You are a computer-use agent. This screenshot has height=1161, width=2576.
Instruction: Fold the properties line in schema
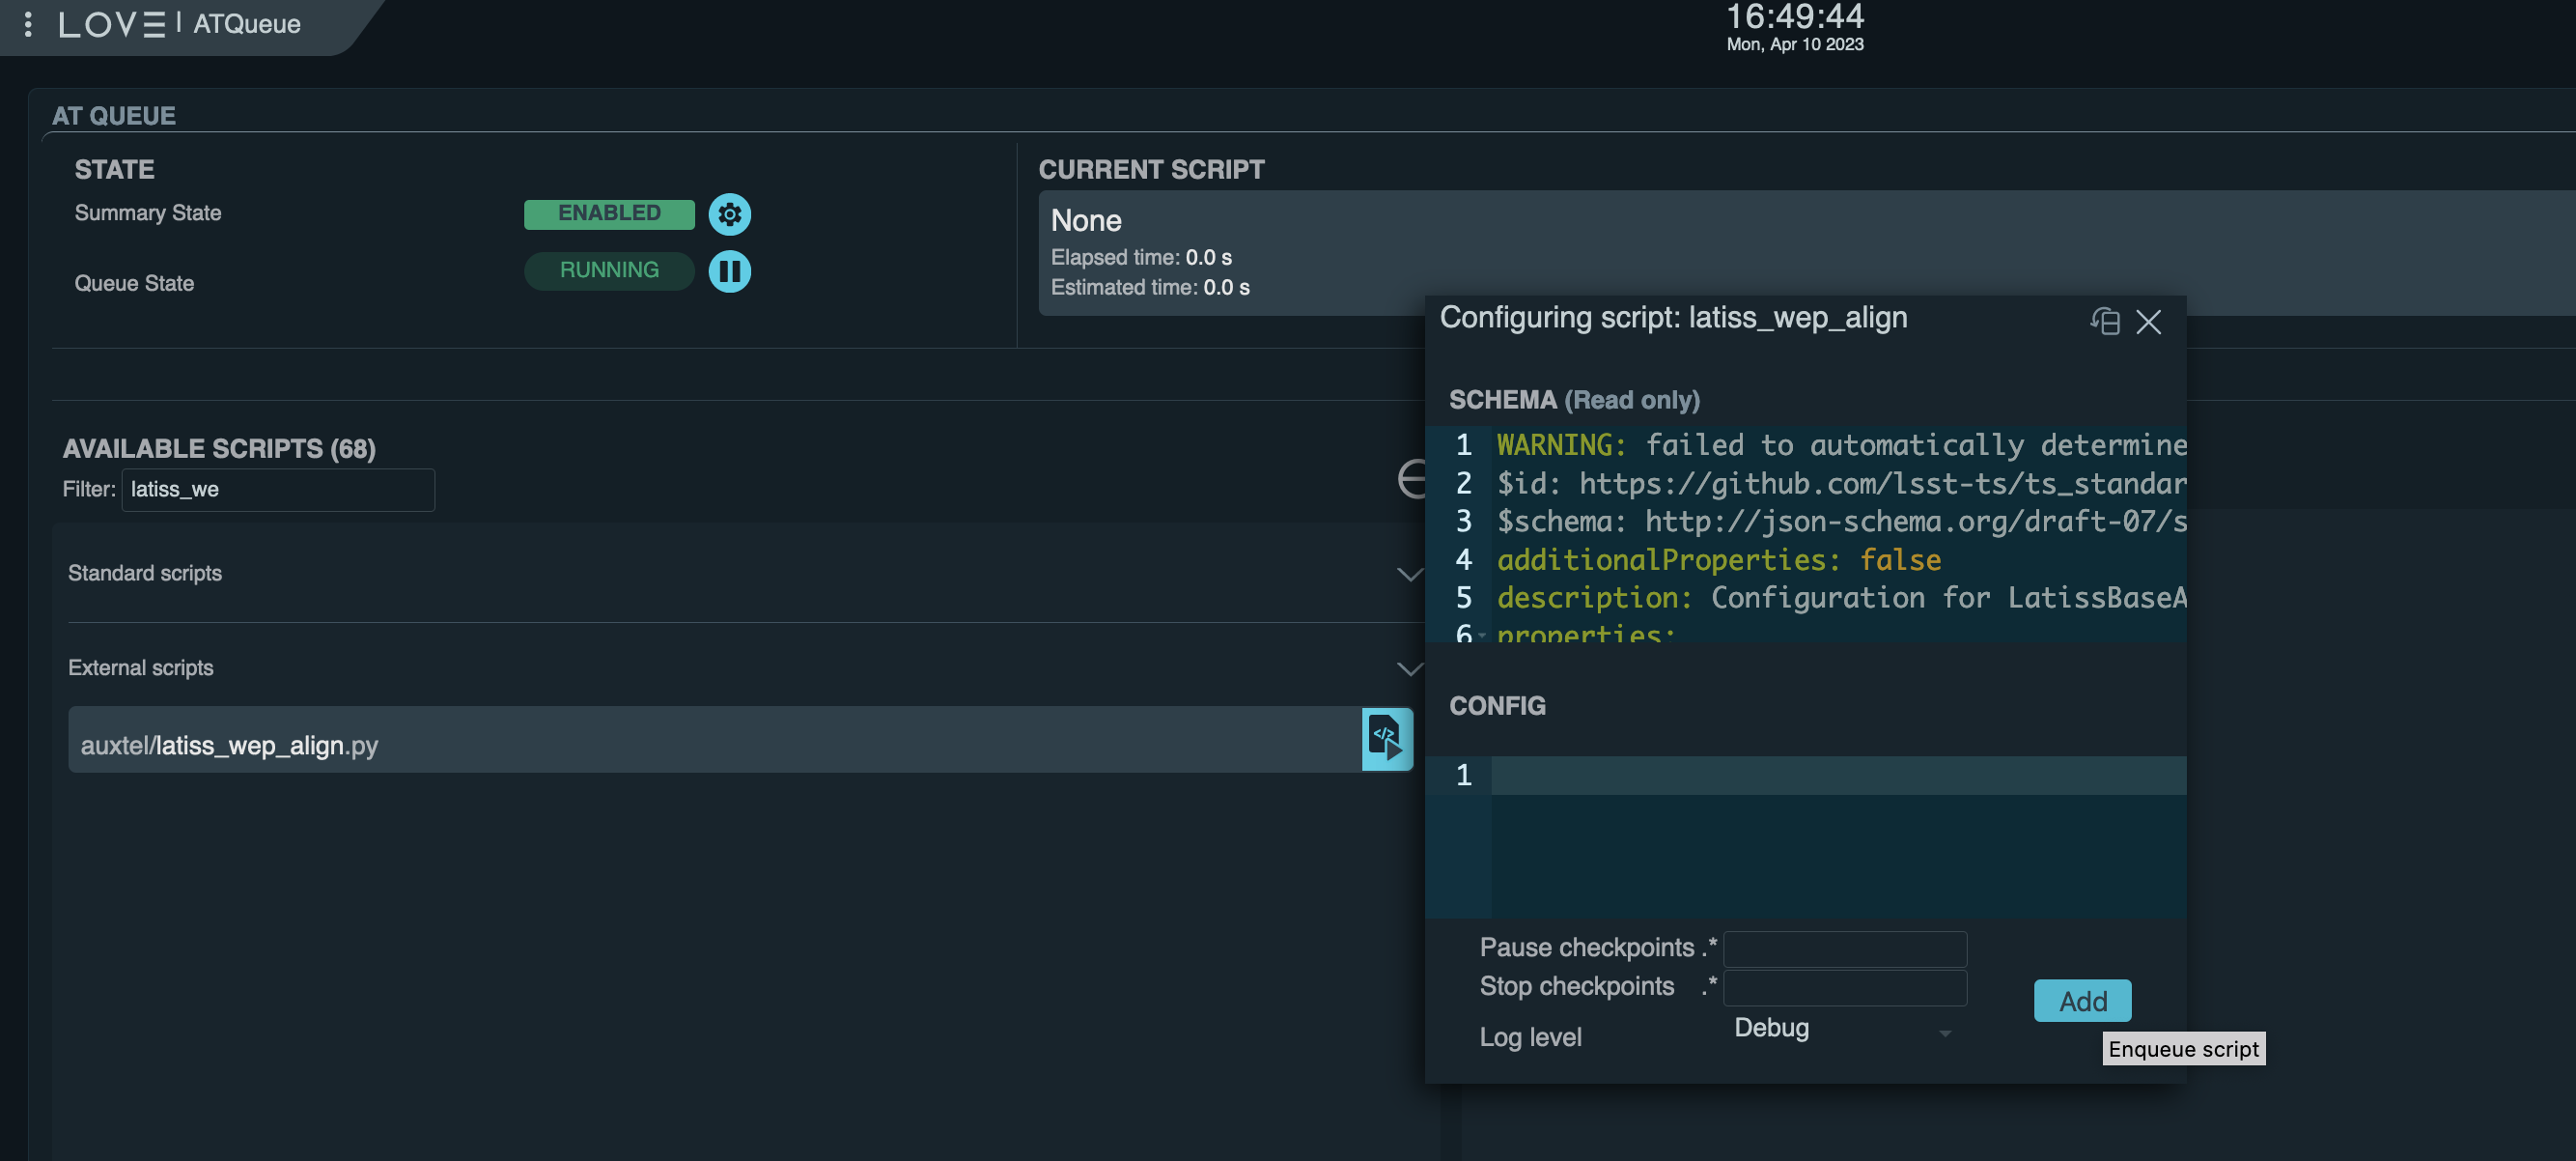click(x=1482, y=634)
